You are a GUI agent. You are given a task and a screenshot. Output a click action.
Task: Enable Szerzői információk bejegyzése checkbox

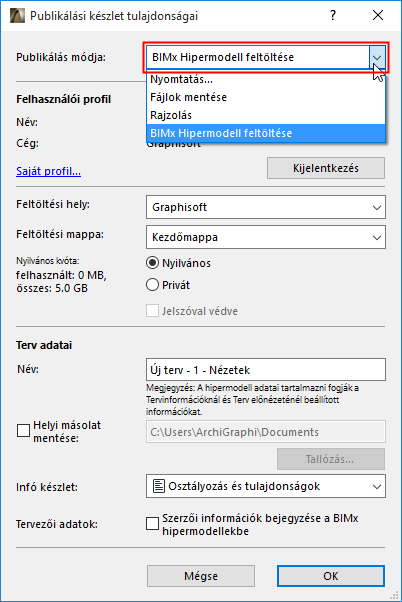click(152, 523)
